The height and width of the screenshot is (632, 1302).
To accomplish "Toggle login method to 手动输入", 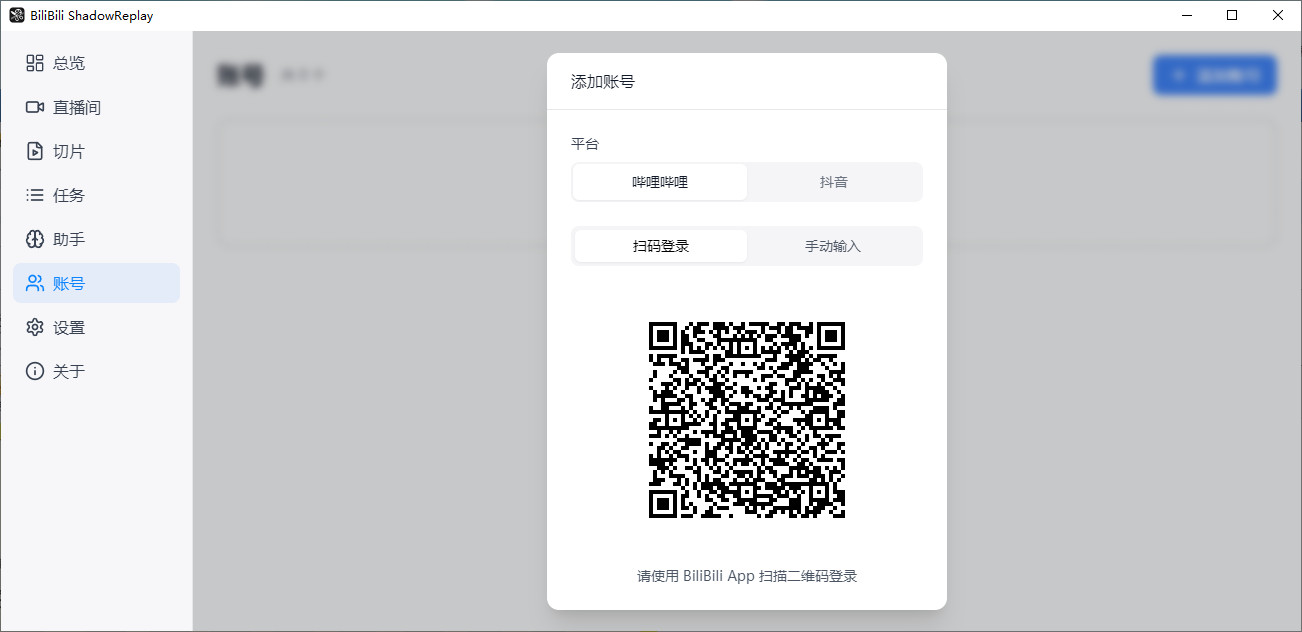I will [835, 246].
